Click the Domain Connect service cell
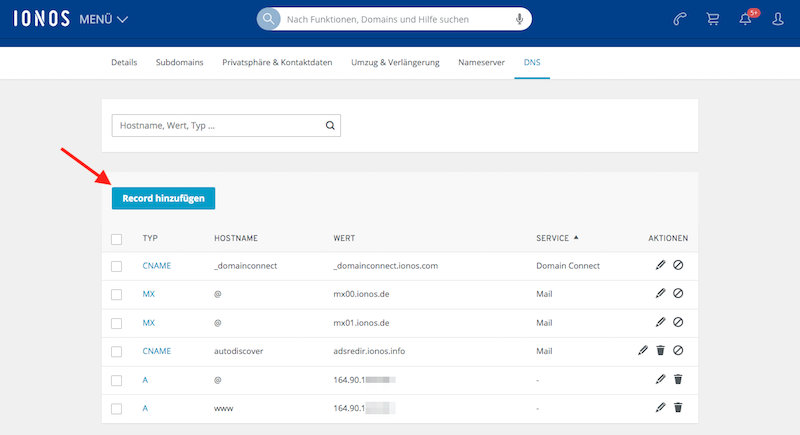The height and width of the screenshot is (435, 800). [x=568, y=266]
